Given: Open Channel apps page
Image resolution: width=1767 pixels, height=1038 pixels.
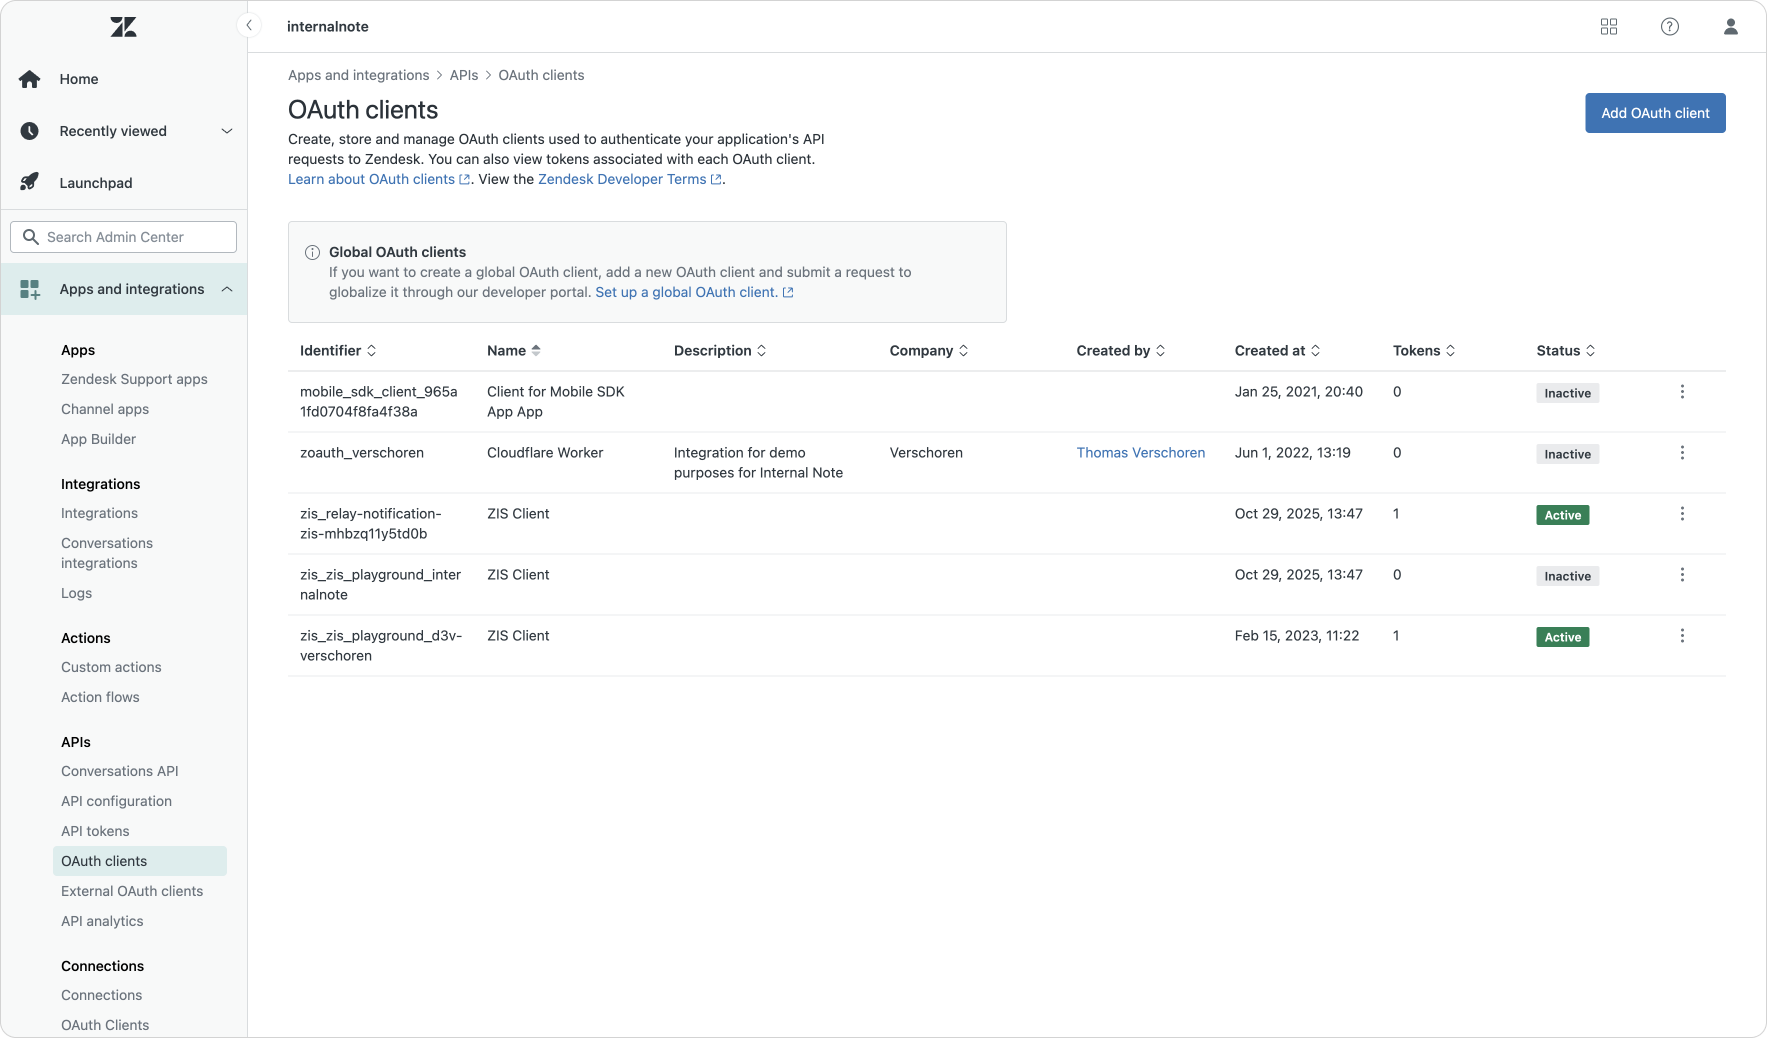Looking at the screenshot, I should [105, 409].
